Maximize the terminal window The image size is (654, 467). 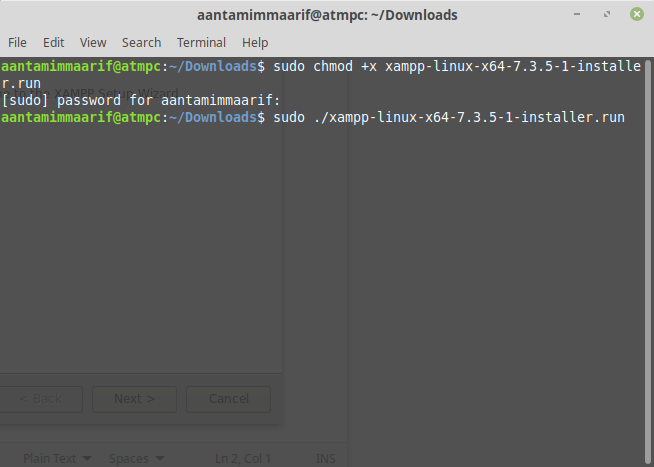pos(607,15)
